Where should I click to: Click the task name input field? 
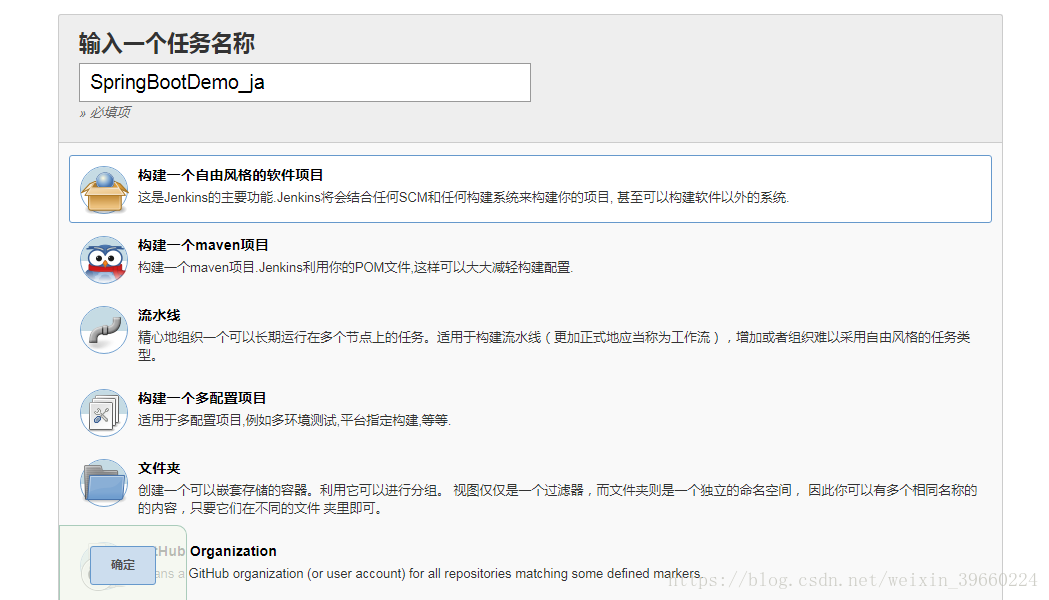click(x=304, y=82)
